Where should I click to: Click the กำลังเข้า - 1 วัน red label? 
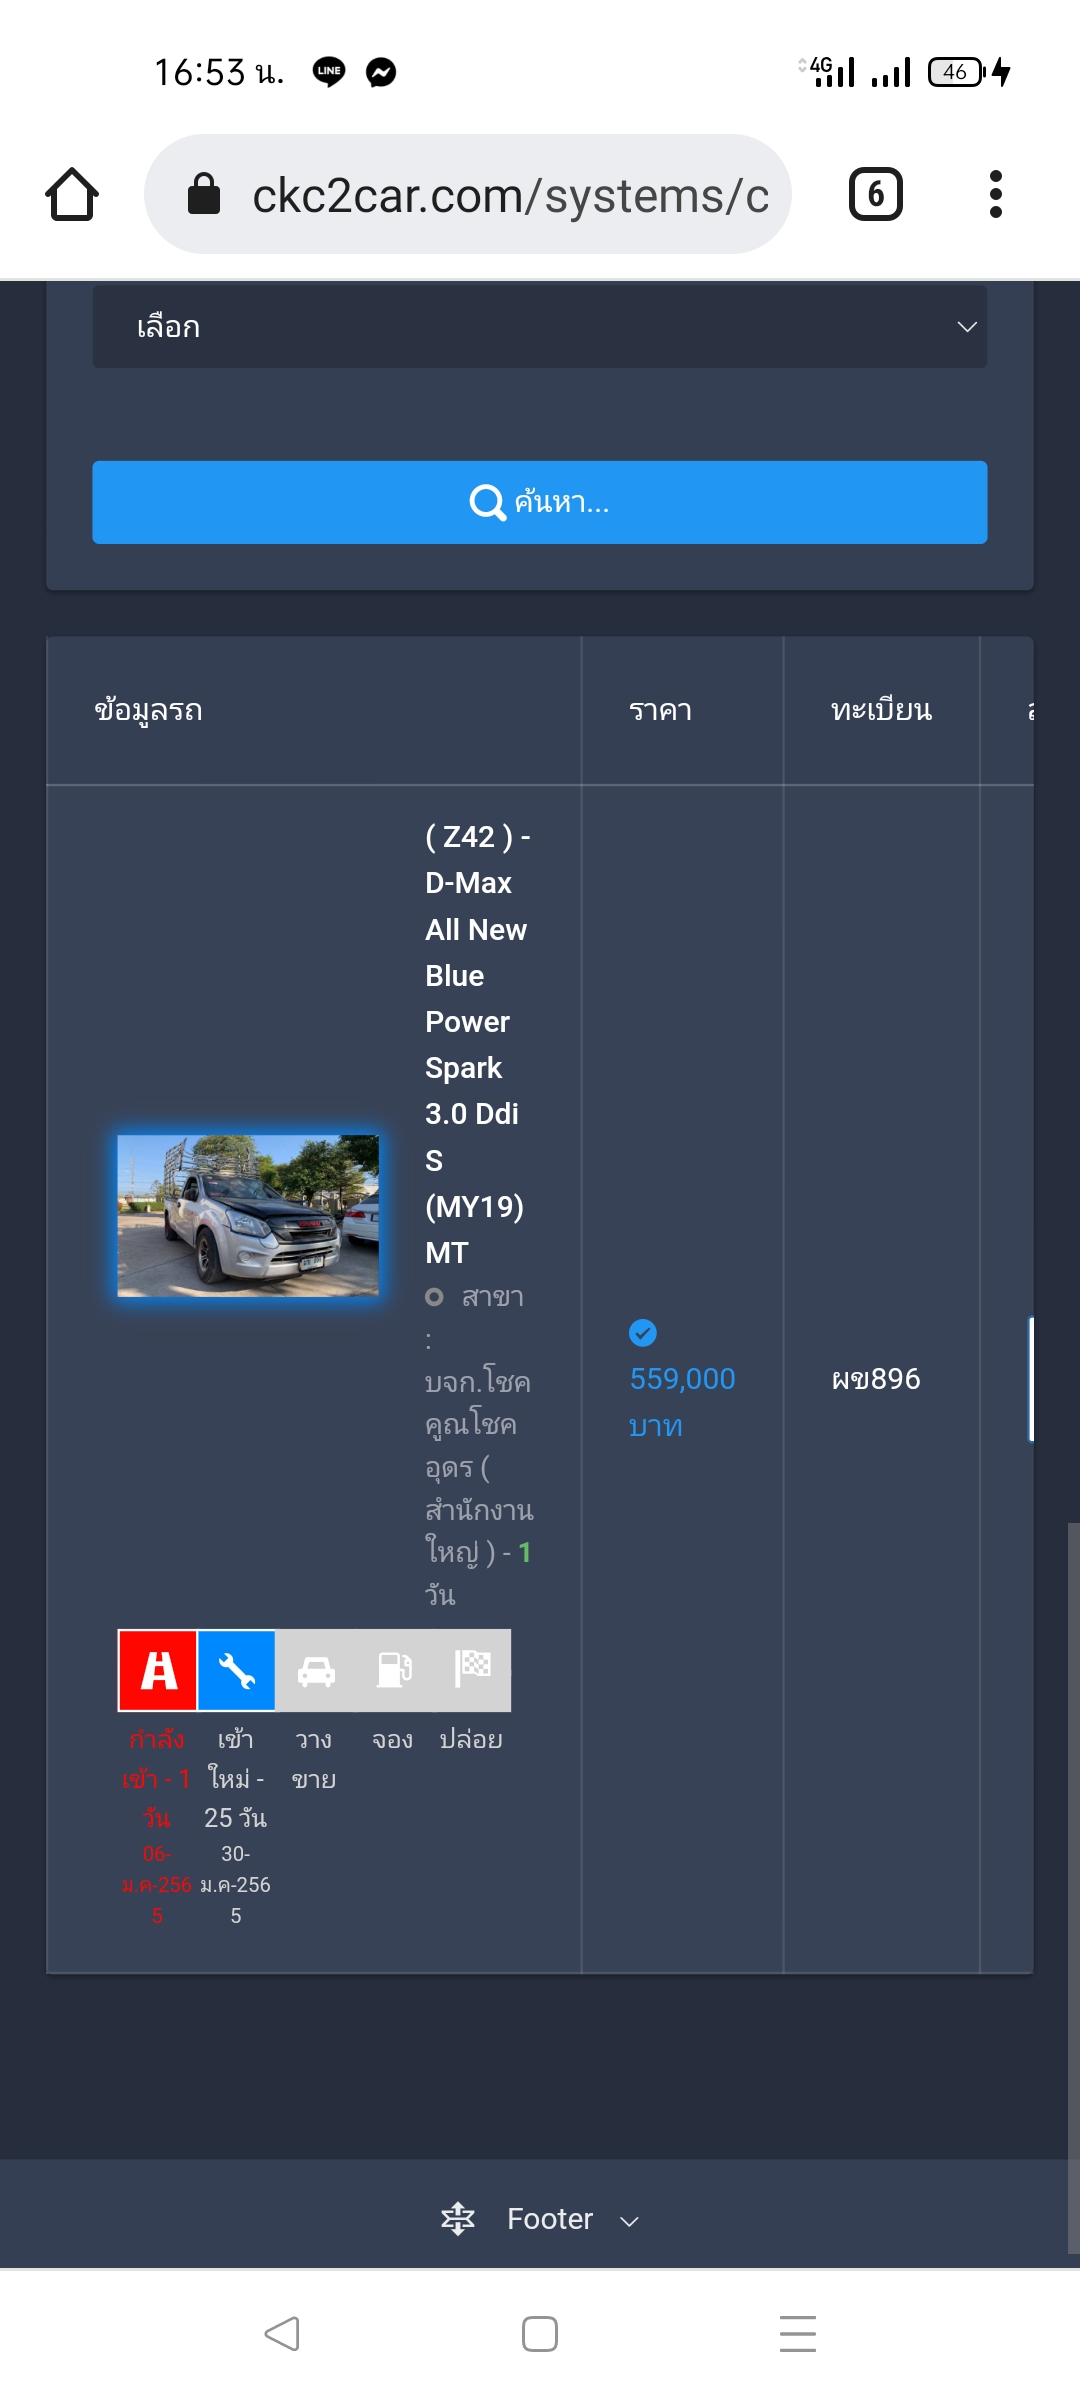point(157,1779)
